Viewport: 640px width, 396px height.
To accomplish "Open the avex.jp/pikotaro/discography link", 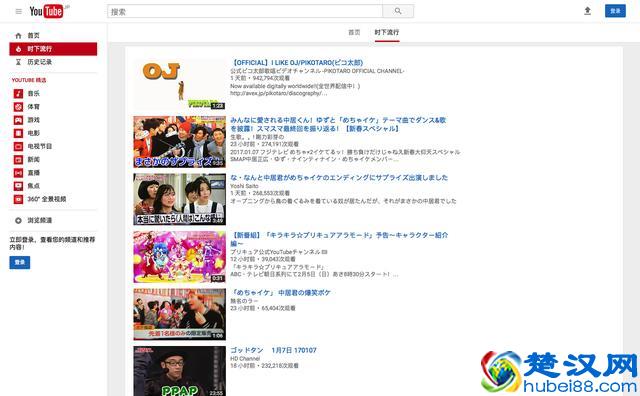I will click(279, 93).
